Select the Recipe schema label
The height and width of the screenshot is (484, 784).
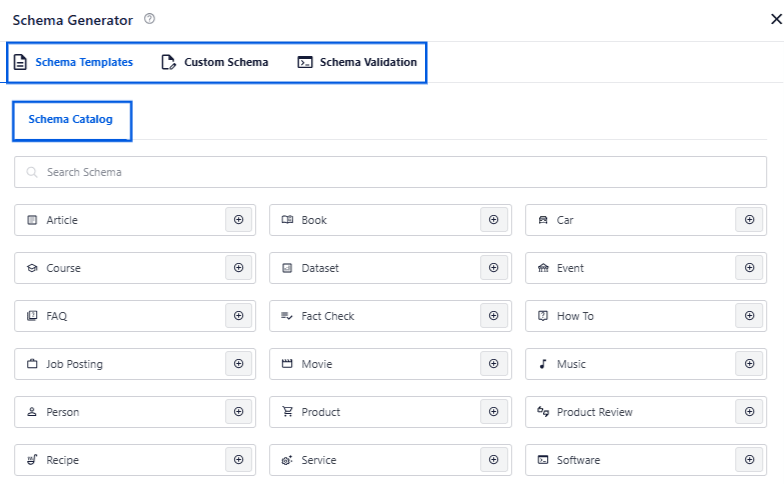point(62,460)
